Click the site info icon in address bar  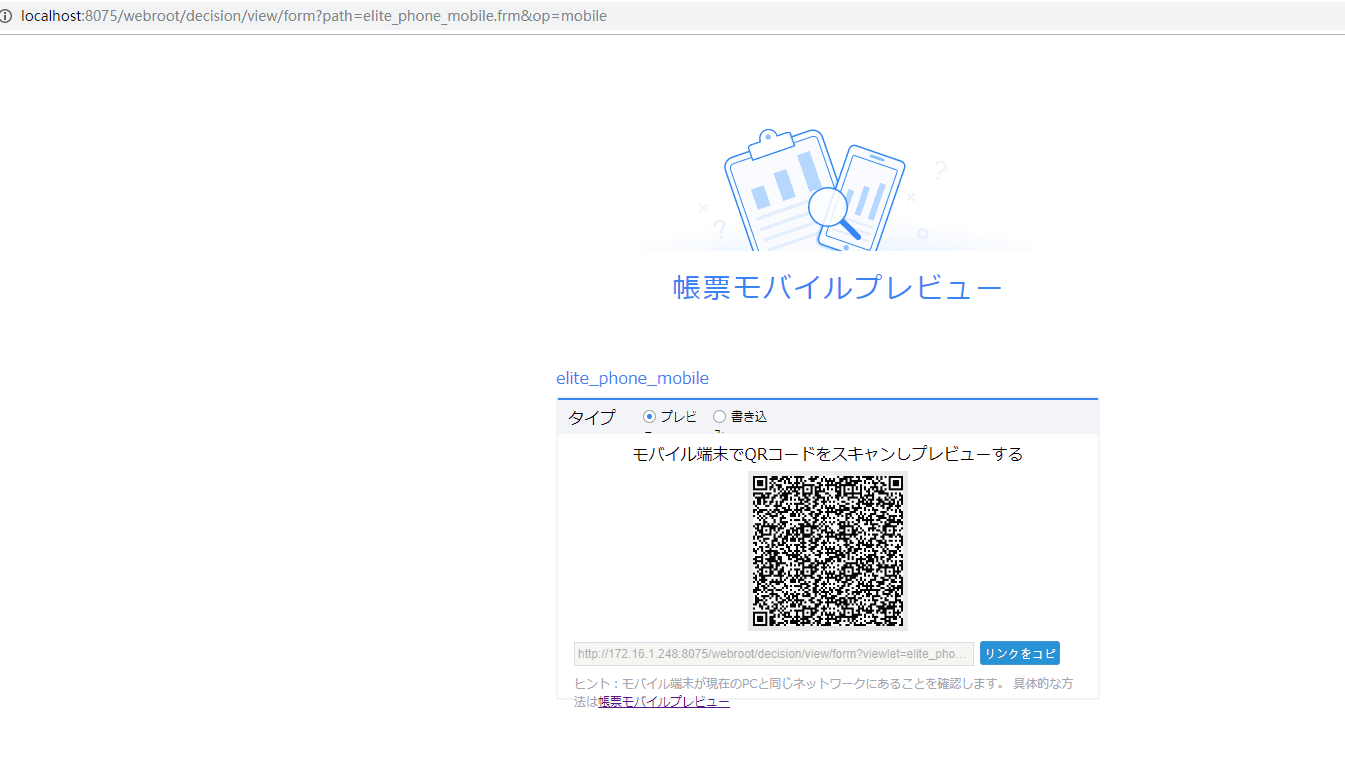coord(7,16)
